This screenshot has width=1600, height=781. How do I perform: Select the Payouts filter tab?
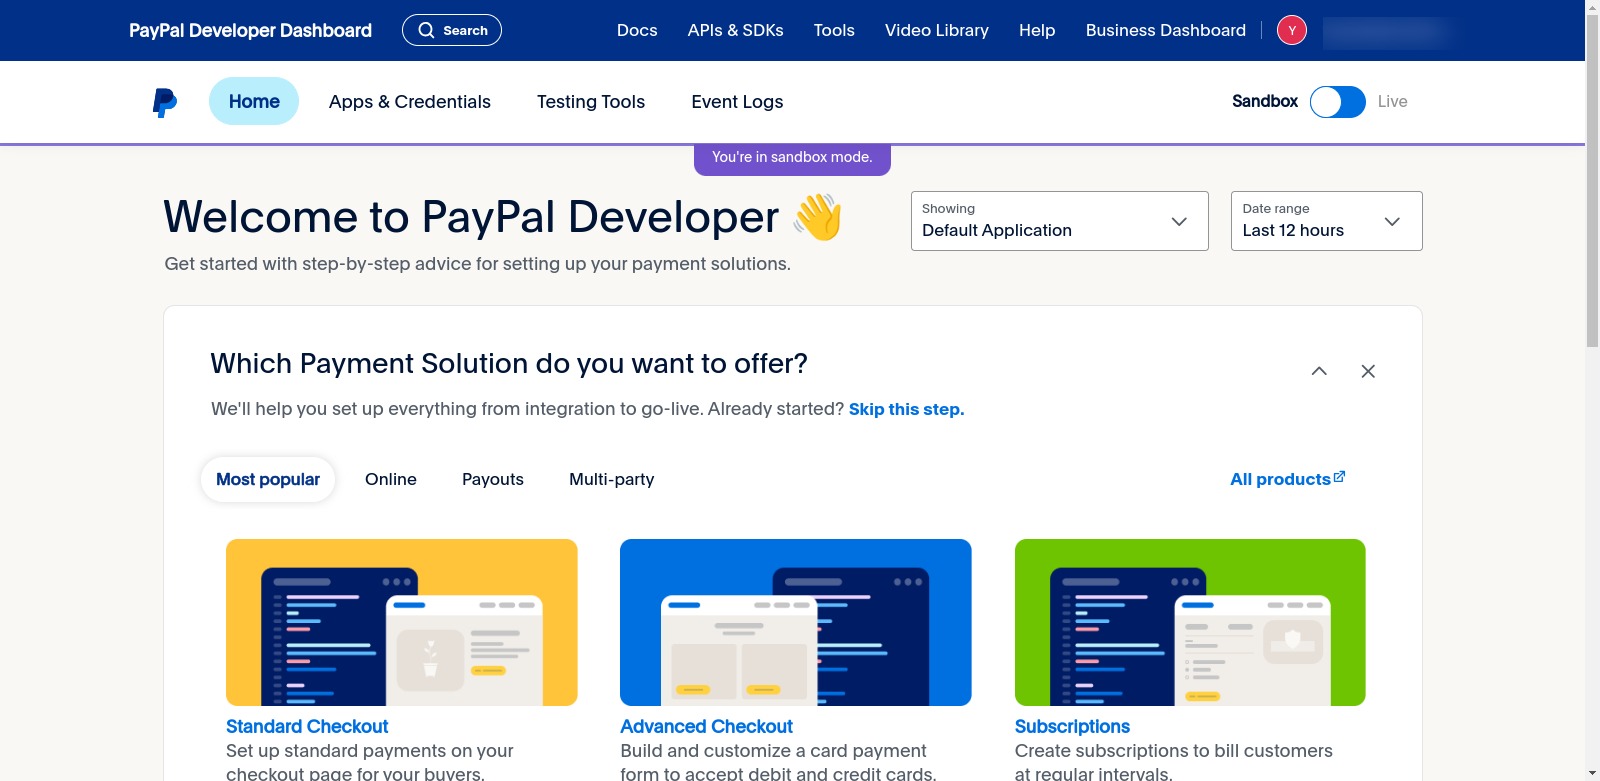[x=493, y=479]
